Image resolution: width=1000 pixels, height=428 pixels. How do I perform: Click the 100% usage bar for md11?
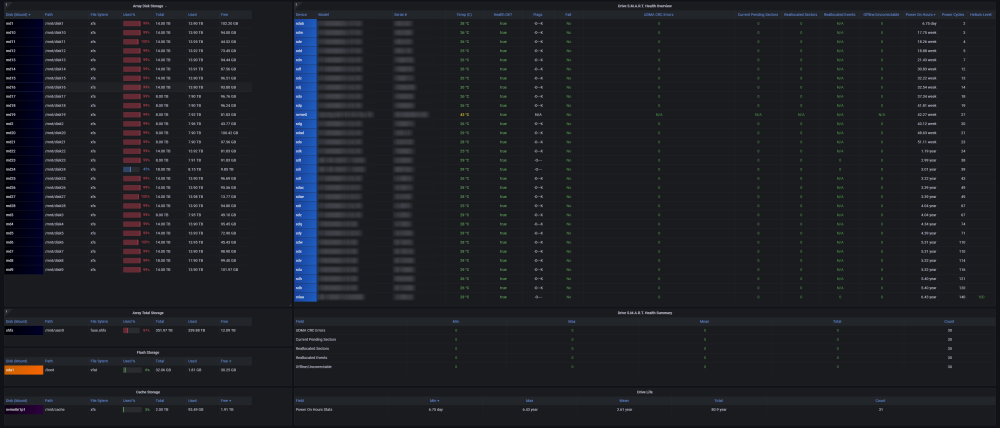tap(132, 41)
